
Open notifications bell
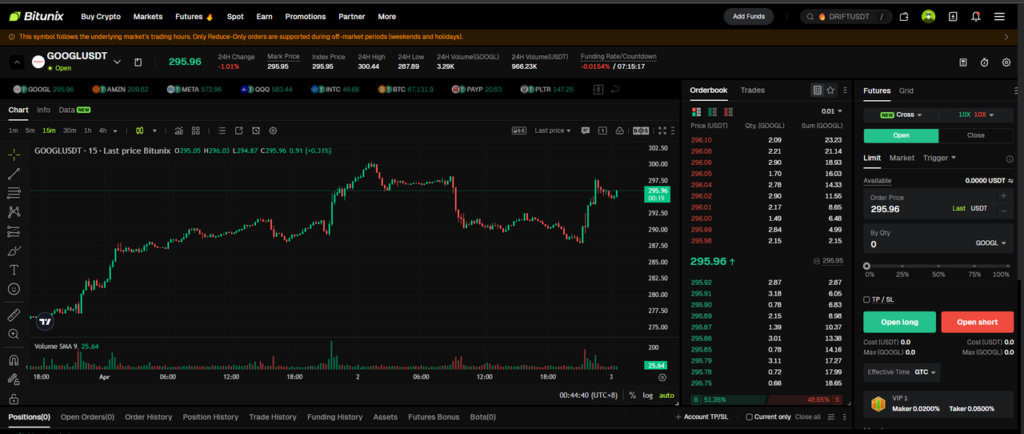click(976, 16)
